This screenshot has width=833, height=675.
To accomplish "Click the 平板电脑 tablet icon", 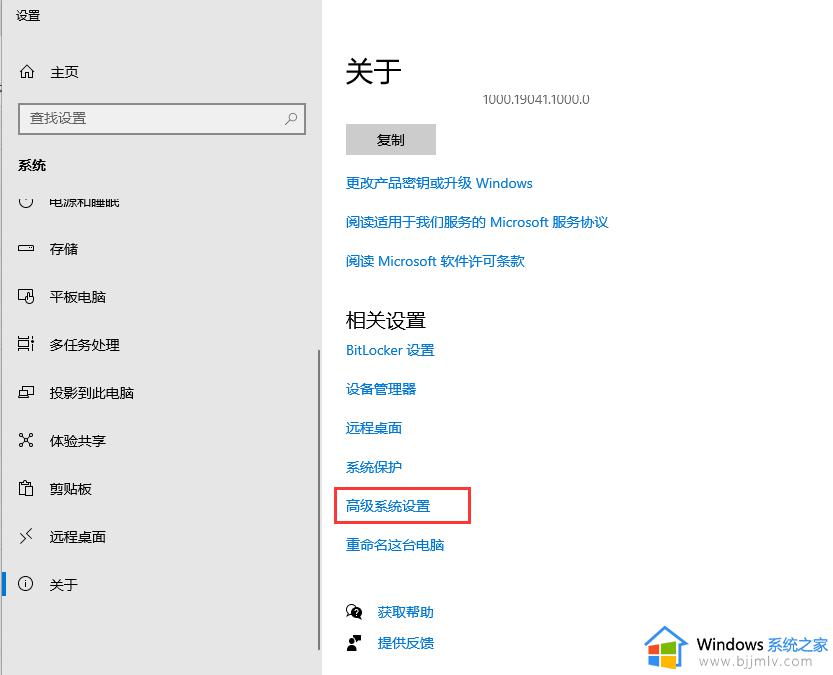I will (x=26, y=296).
